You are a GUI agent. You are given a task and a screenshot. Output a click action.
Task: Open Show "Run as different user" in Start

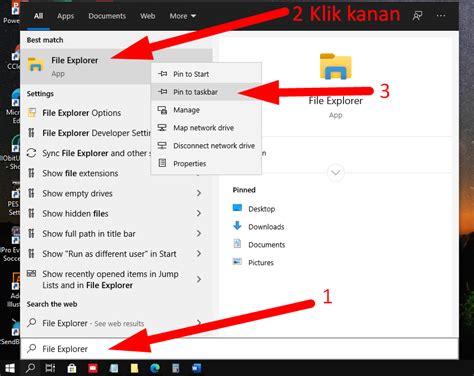[x=115, y=254]
